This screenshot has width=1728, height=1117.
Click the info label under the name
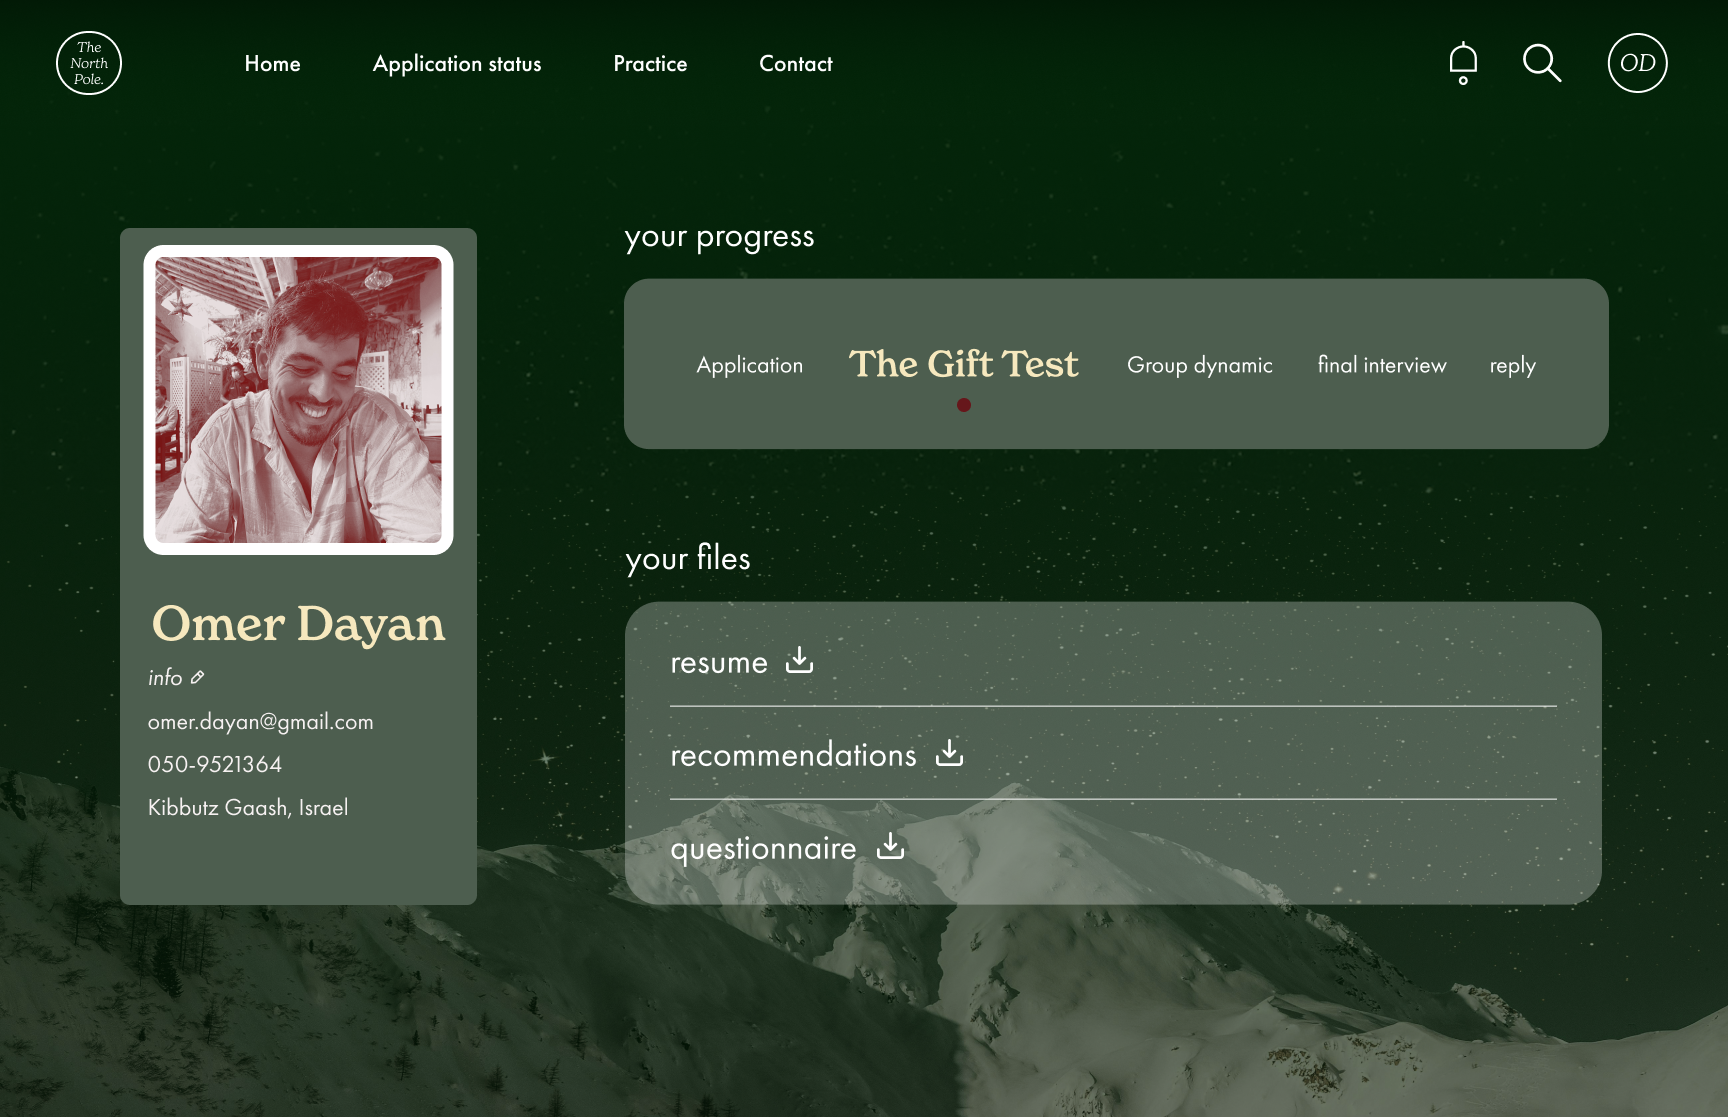[x=165, y=678]
